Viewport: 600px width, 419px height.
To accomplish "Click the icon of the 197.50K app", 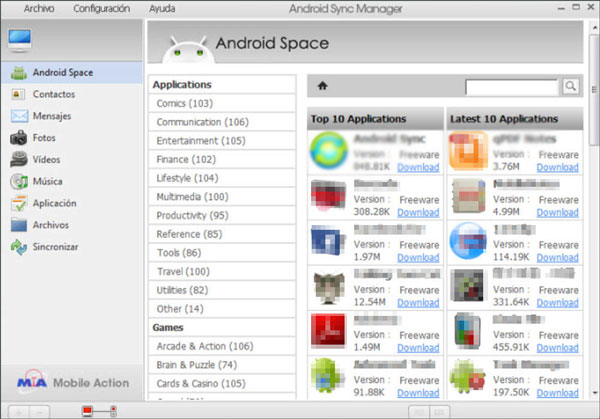I will point(468,377).
